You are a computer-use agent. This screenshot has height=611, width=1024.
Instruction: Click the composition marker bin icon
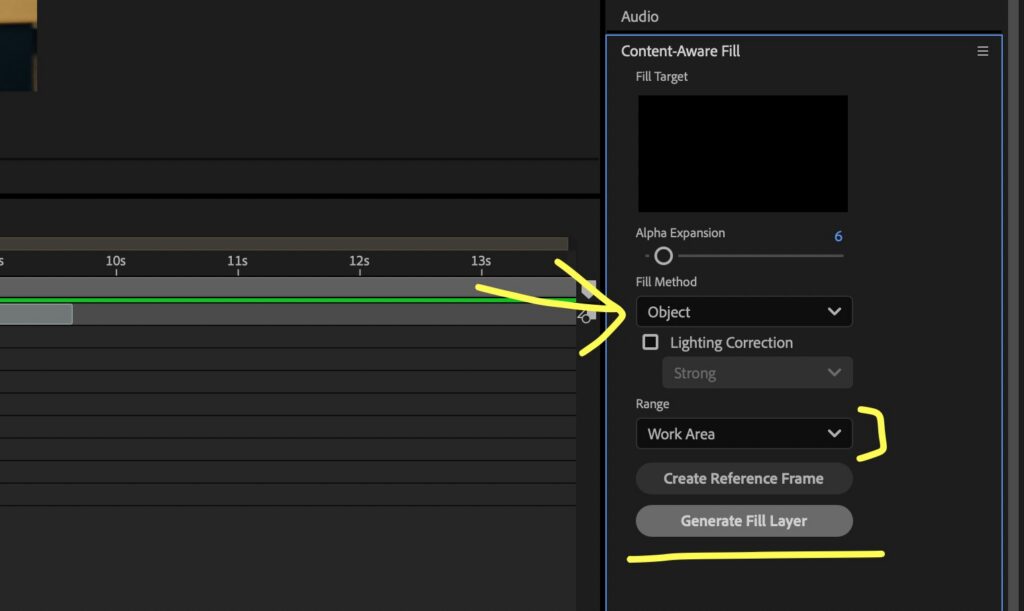pos(587,316)
